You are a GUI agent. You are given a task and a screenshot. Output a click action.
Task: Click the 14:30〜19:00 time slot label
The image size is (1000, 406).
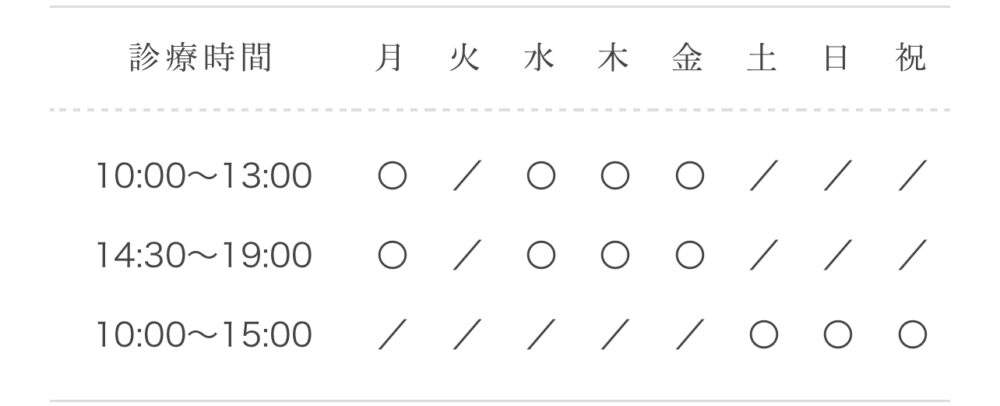point(204,255)
